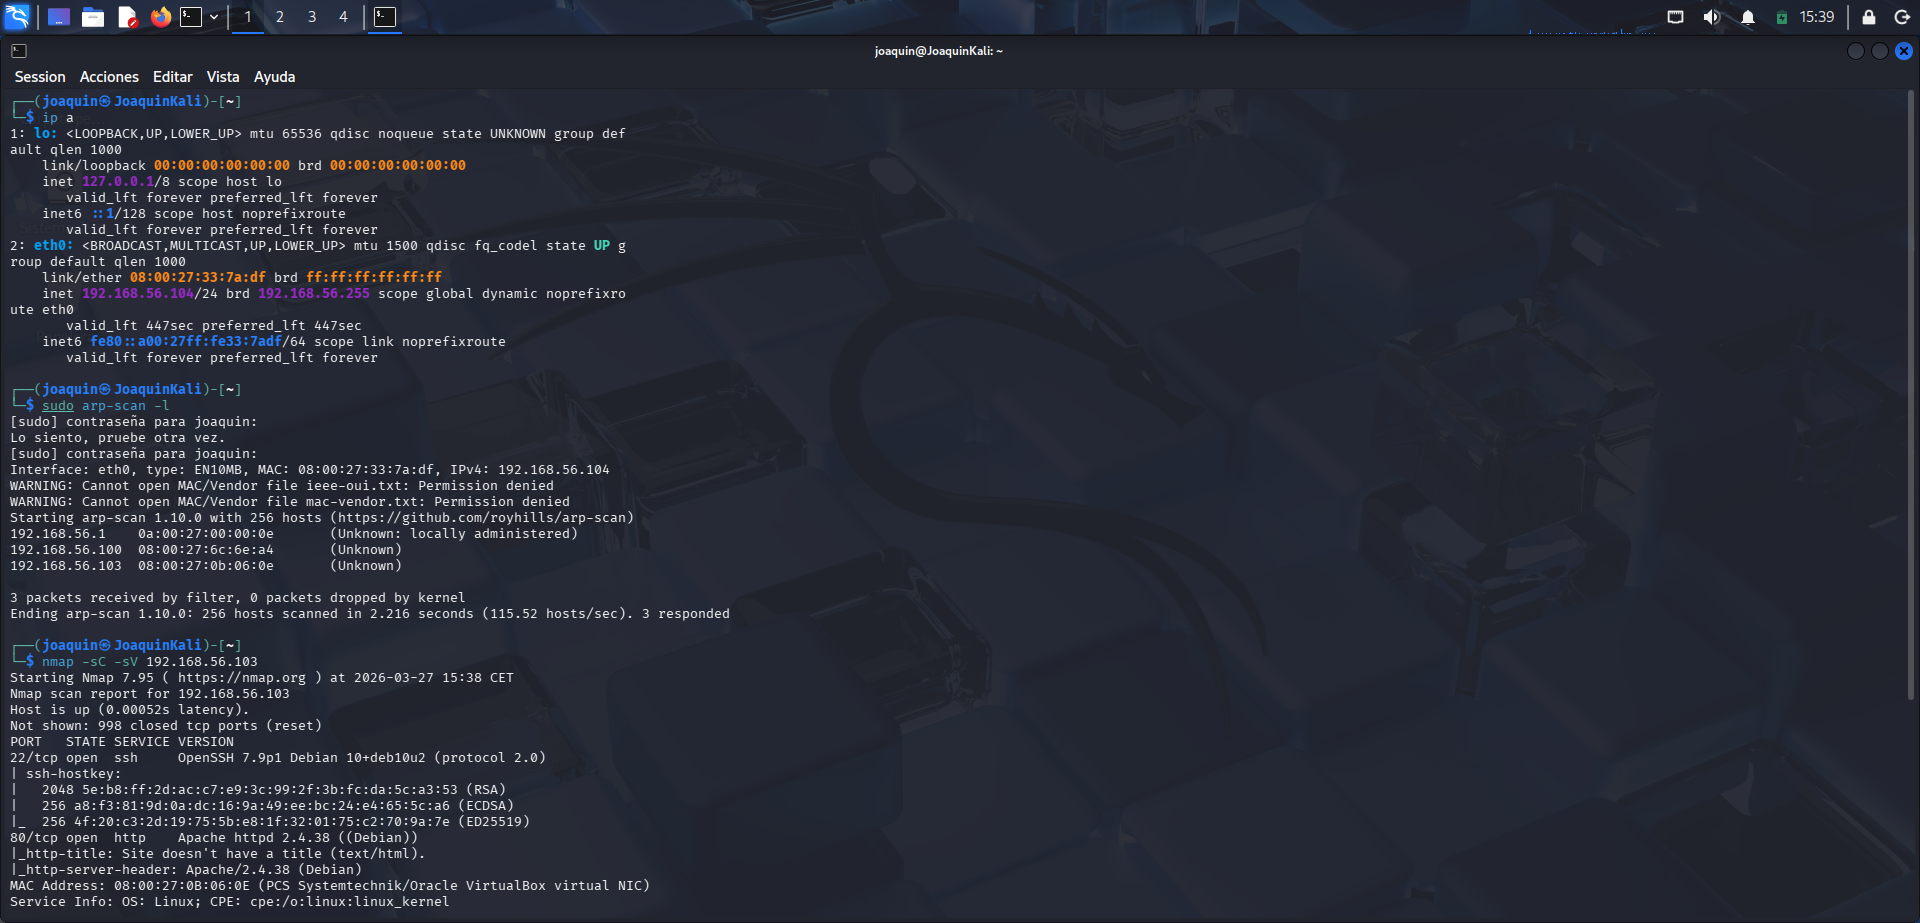Screen dimensions: 1920x923
Task: Launch the text editor from the panel
Action: click(x=127, y=17)
